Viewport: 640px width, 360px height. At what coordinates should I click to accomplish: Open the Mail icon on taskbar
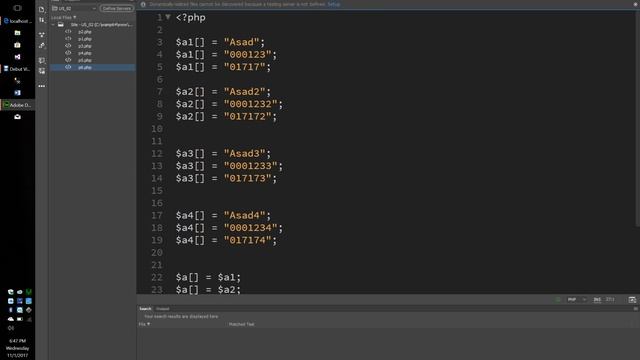tap(17, 117)
